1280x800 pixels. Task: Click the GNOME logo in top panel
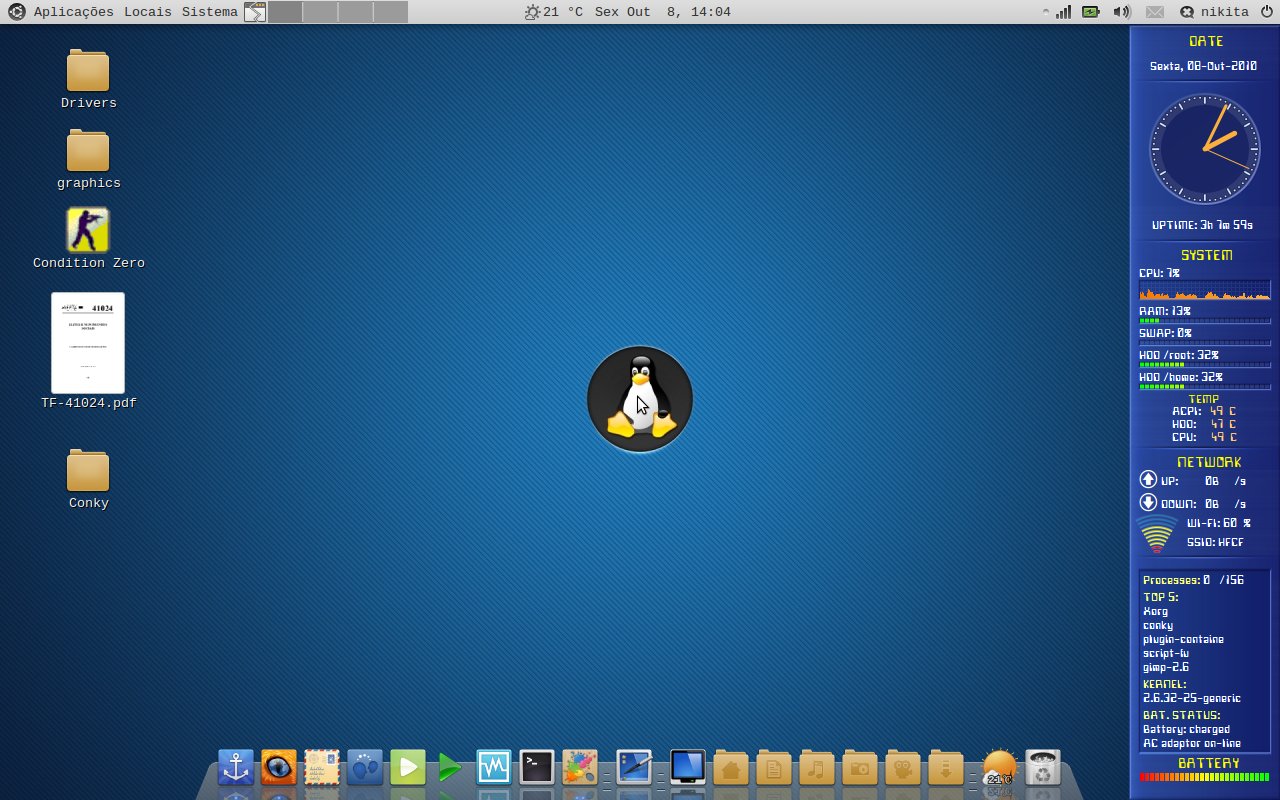coord(17,12)
